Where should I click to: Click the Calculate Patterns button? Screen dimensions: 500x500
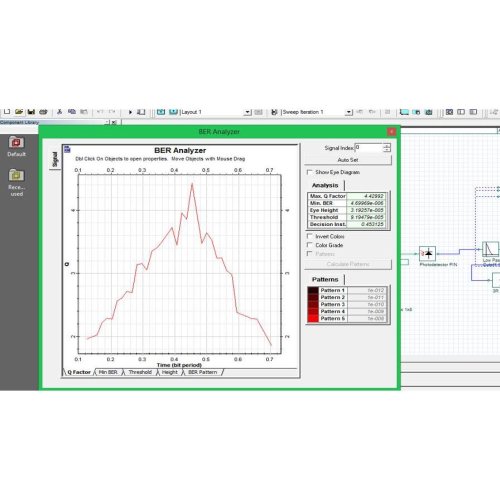point(348,264)
